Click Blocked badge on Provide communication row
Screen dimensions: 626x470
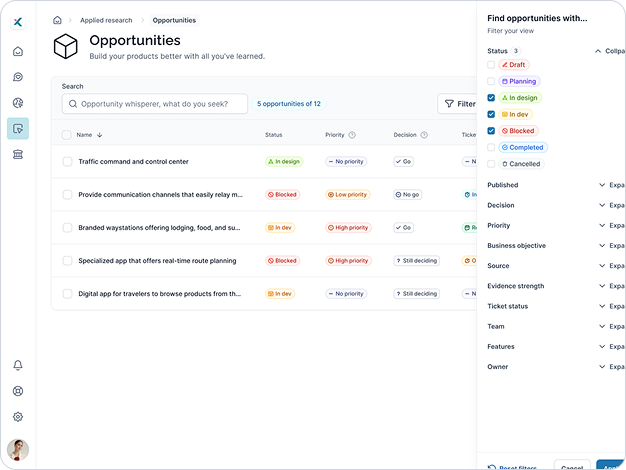pyautogui.click(x=283, y=194)
